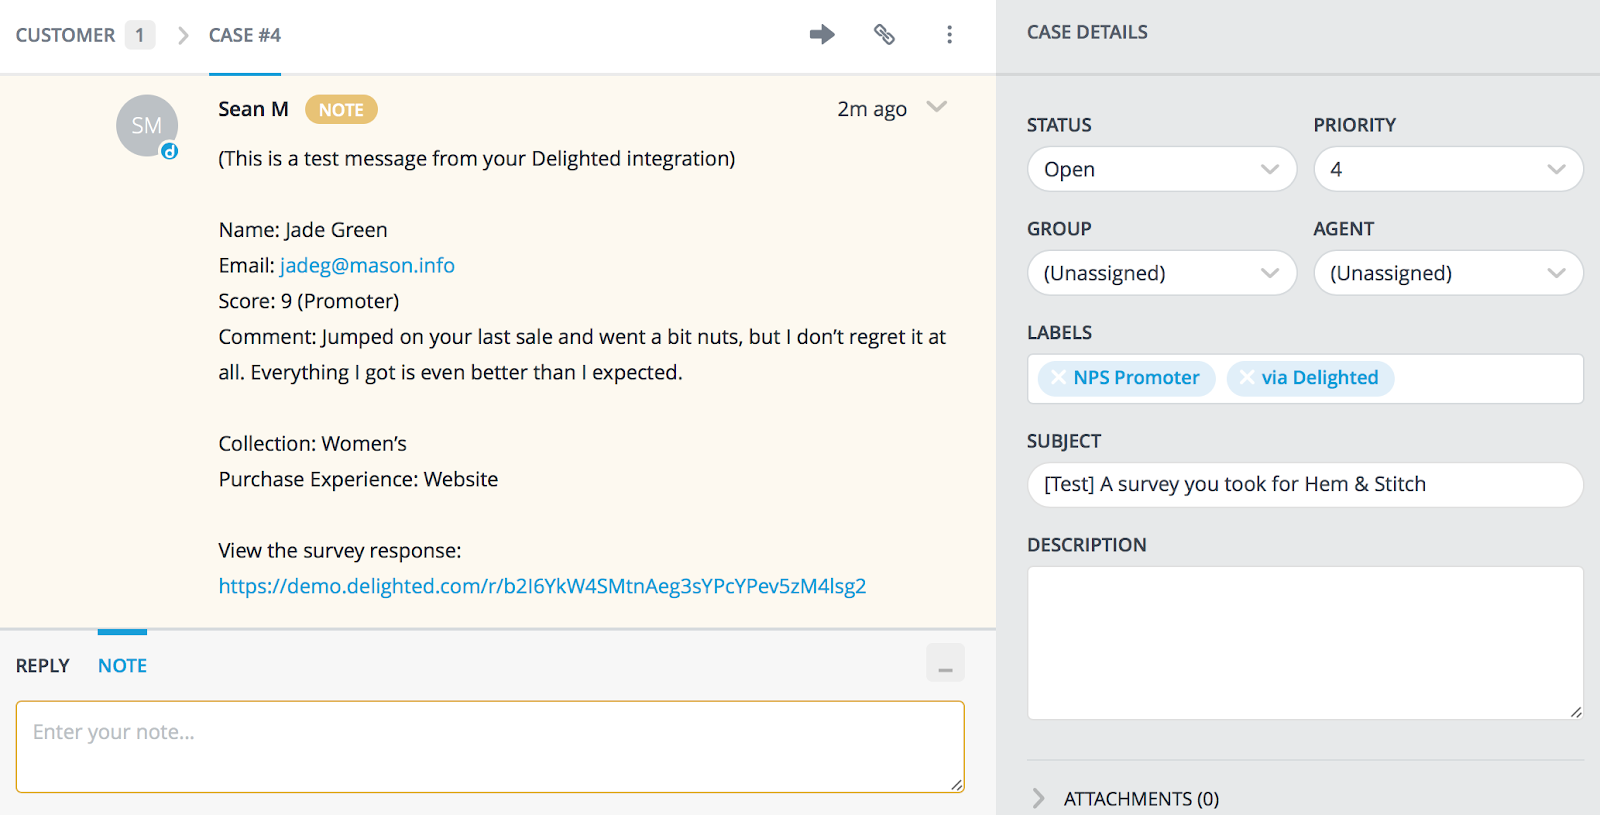Expand the note message options chevron
This screenshot has width=1600, height=815.
pos(937,107)
